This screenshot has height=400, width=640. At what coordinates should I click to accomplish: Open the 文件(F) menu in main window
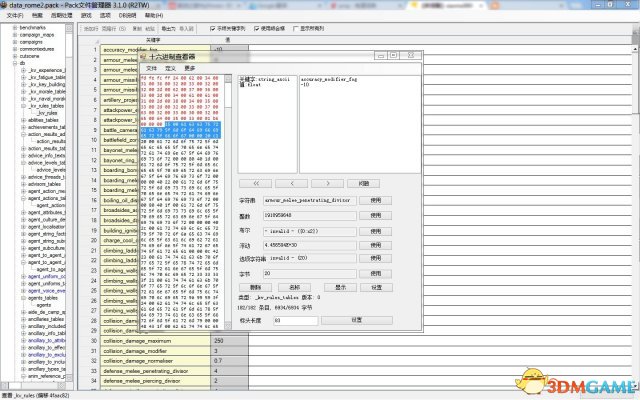14,15
